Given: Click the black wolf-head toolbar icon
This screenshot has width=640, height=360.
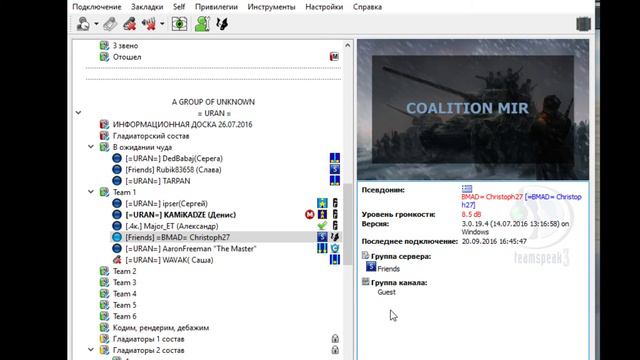Looking at the screenshot, I should [222, 24].
